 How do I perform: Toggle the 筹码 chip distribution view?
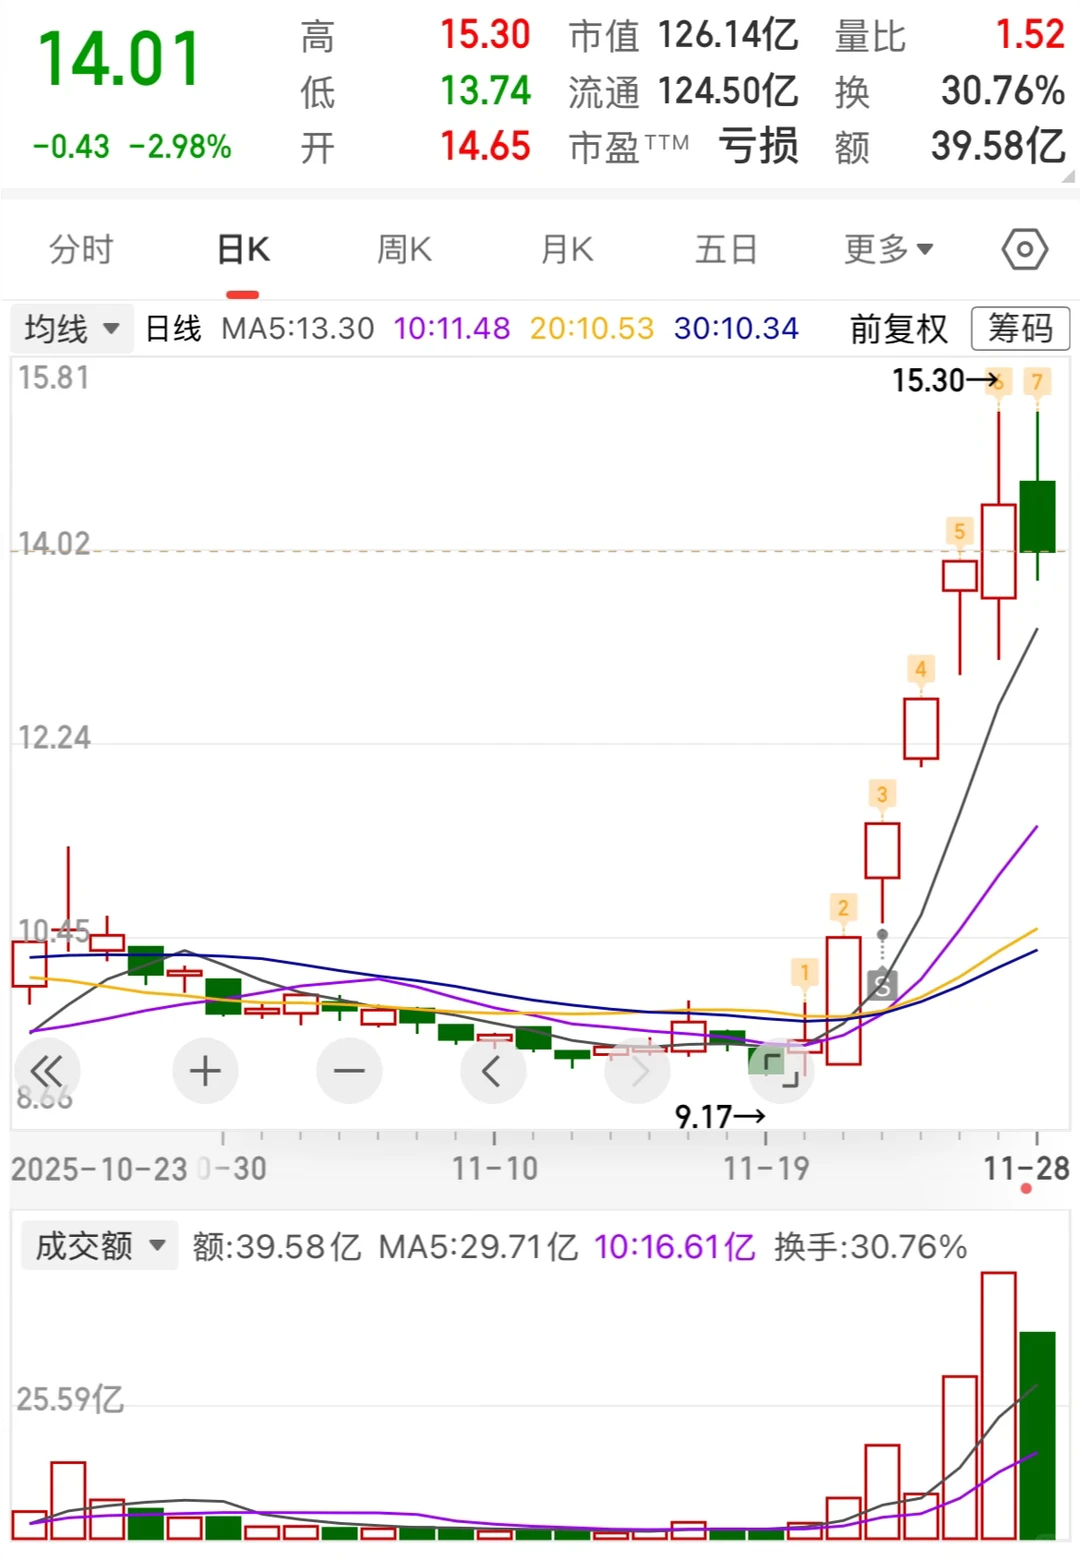(x=1019, y=329)
